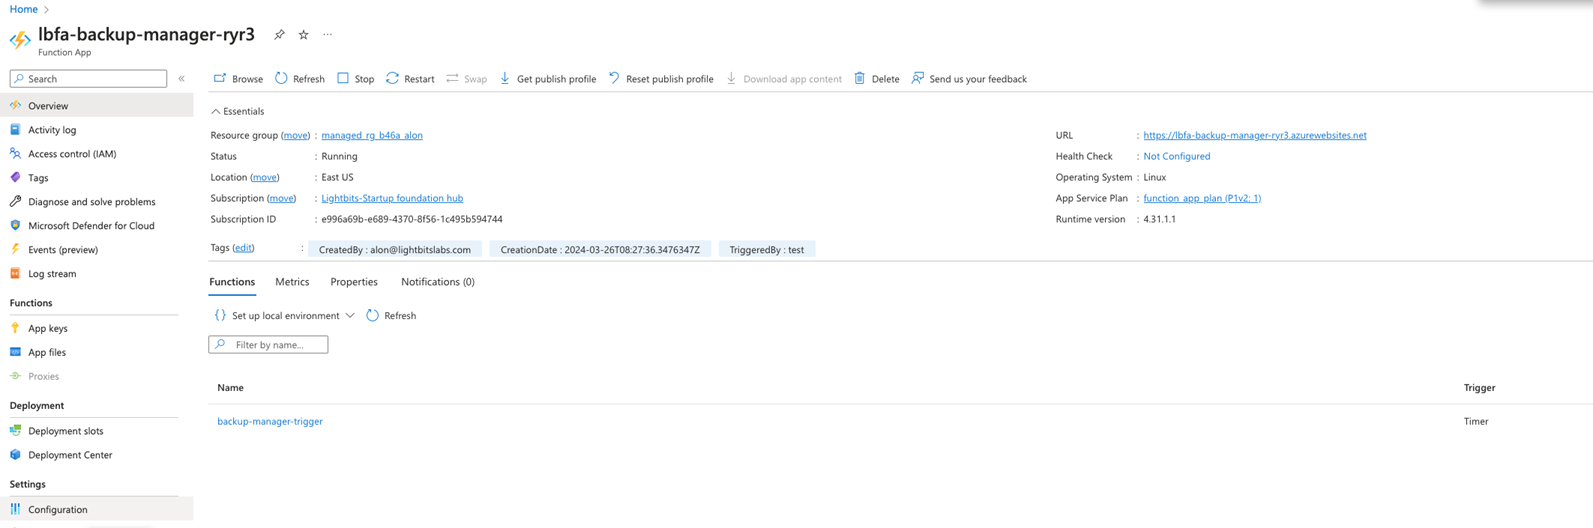Click the CreationDate tag chip
The height and width of the screenshot is (528, 1593).
(600, 249)
